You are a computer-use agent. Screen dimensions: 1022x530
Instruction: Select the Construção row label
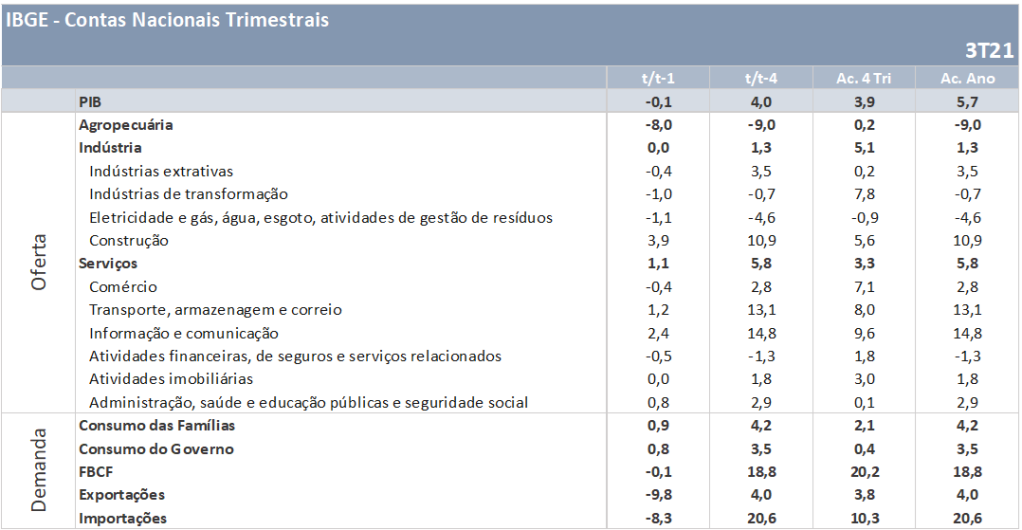coord(129,241)
